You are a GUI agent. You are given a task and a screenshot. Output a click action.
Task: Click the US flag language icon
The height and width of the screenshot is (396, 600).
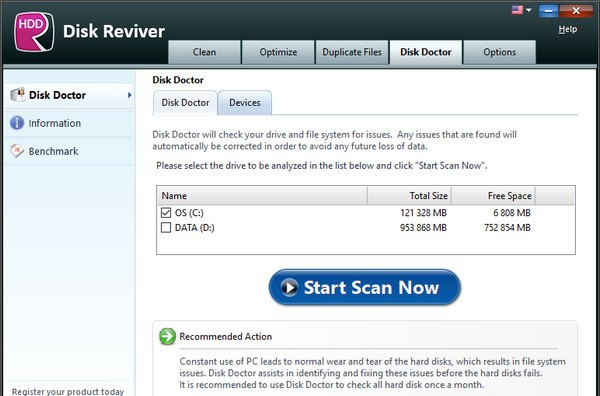point(517,10)
